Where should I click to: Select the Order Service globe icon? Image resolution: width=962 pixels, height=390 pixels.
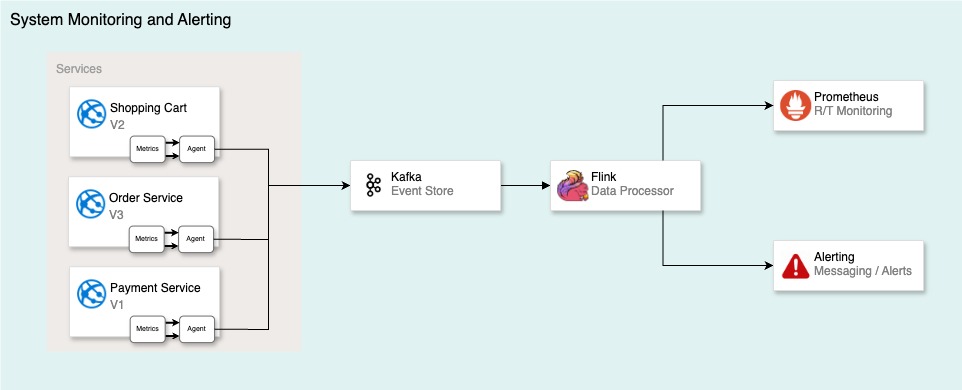[x=91, y=204]
